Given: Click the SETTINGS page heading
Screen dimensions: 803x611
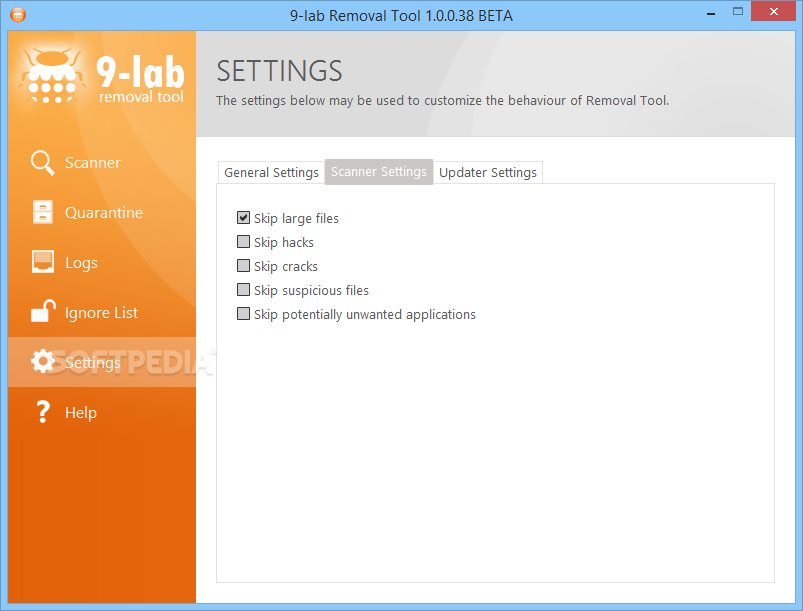Looking at the screenshot, I should click(x=279, y=71).
